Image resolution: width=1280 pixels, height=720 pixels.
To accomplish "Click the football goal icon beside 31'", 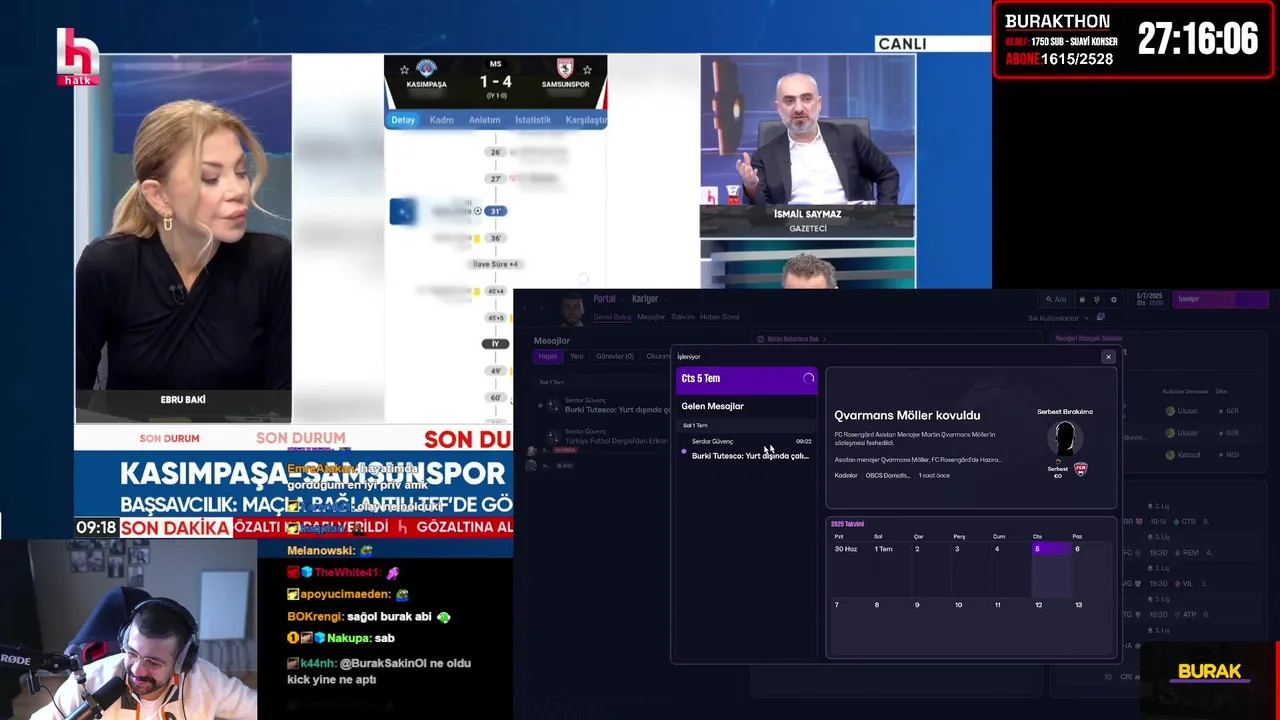I will click(x=477, y=211).
